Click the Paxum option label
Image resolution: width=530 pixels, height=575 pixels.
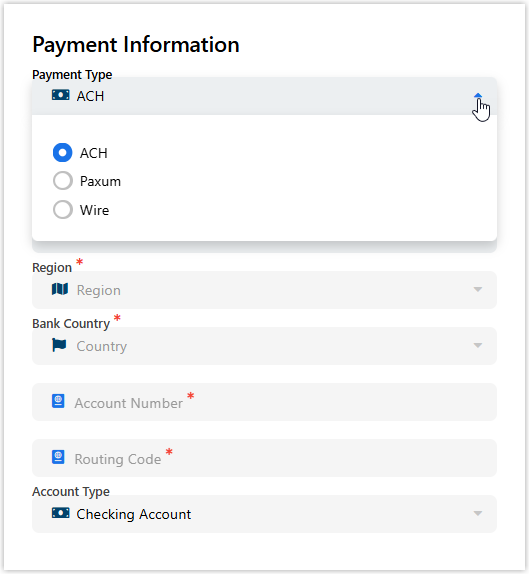(x=100, y=181)
